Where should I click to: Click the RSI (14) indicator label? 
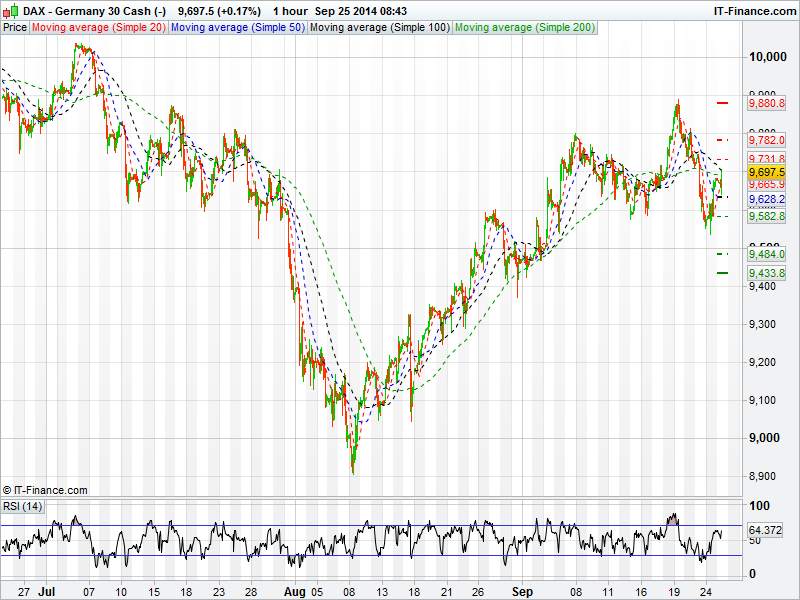click(23, 507)
